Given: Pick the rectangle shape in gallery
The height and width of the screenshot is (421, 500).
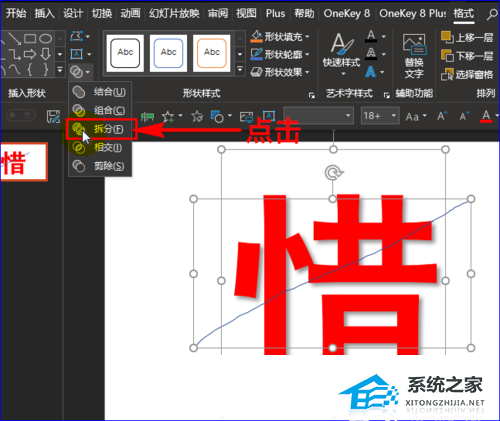Looking at the screenshot, I should click(x=30, y=38).
